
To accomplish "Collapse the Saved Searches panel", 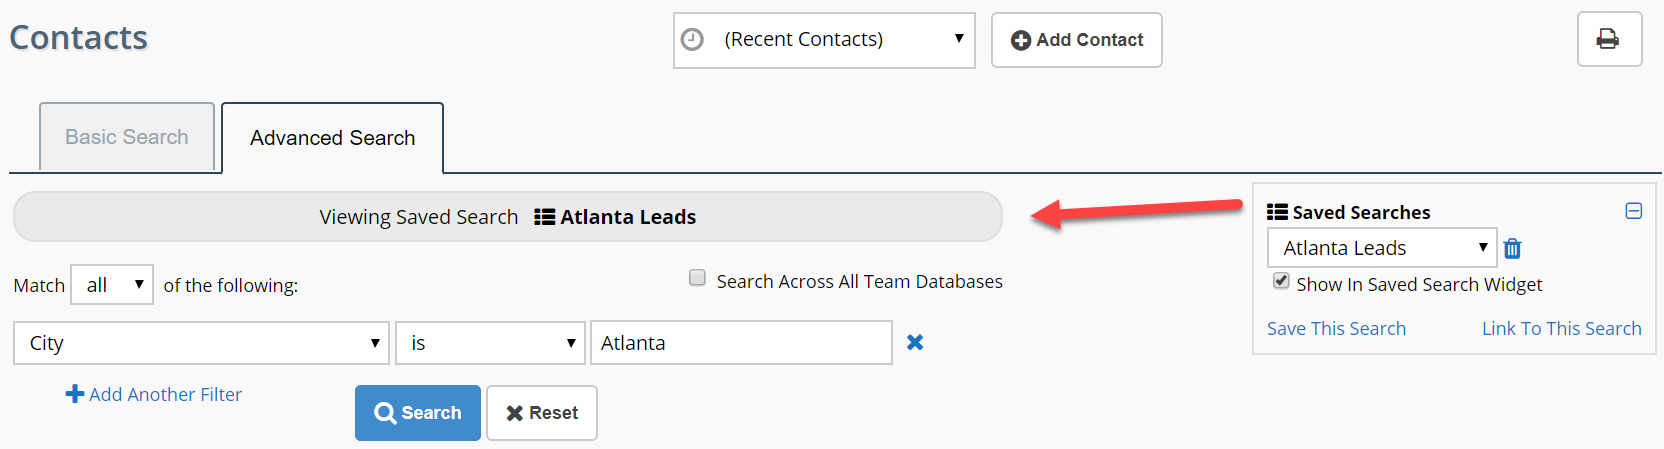I will click(1634, 211).
